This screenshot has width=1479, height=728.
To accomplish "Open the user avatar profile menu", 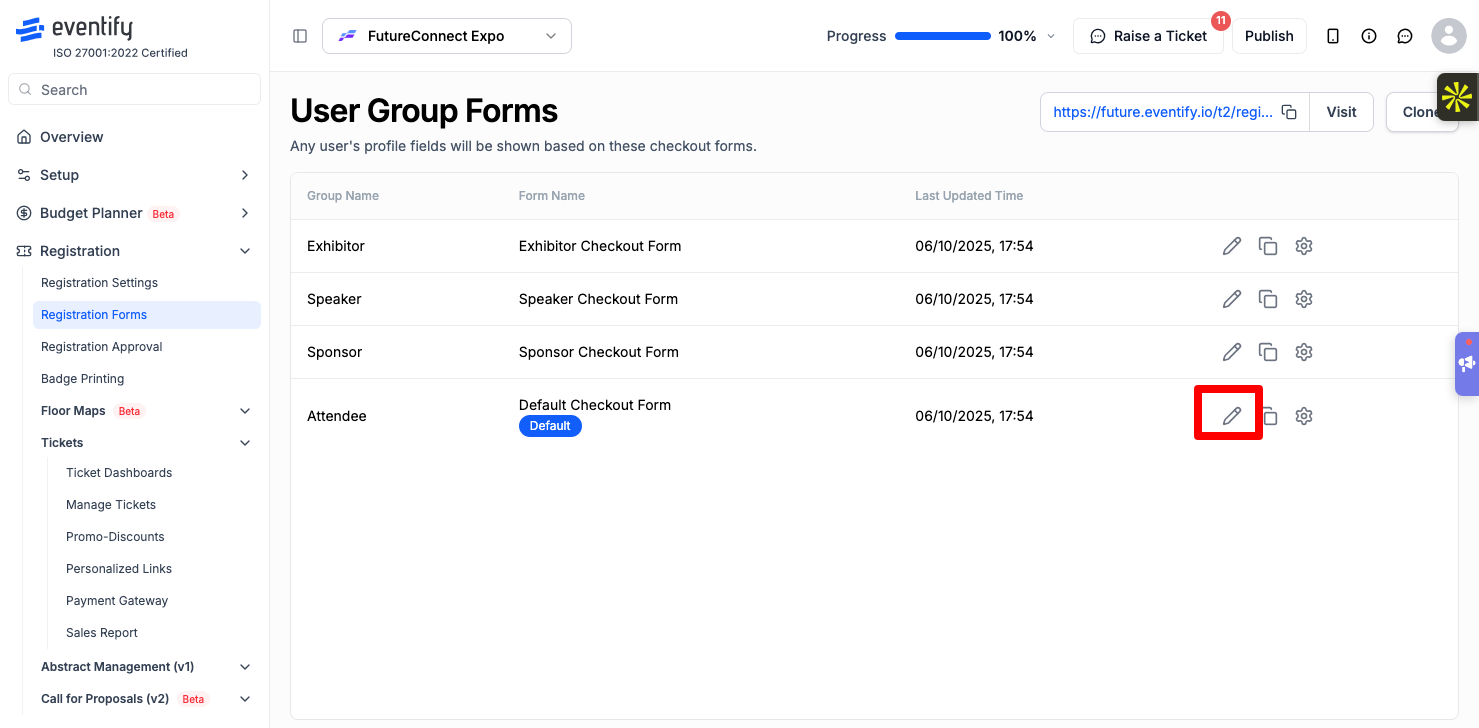I will [x=1449, y=36].
